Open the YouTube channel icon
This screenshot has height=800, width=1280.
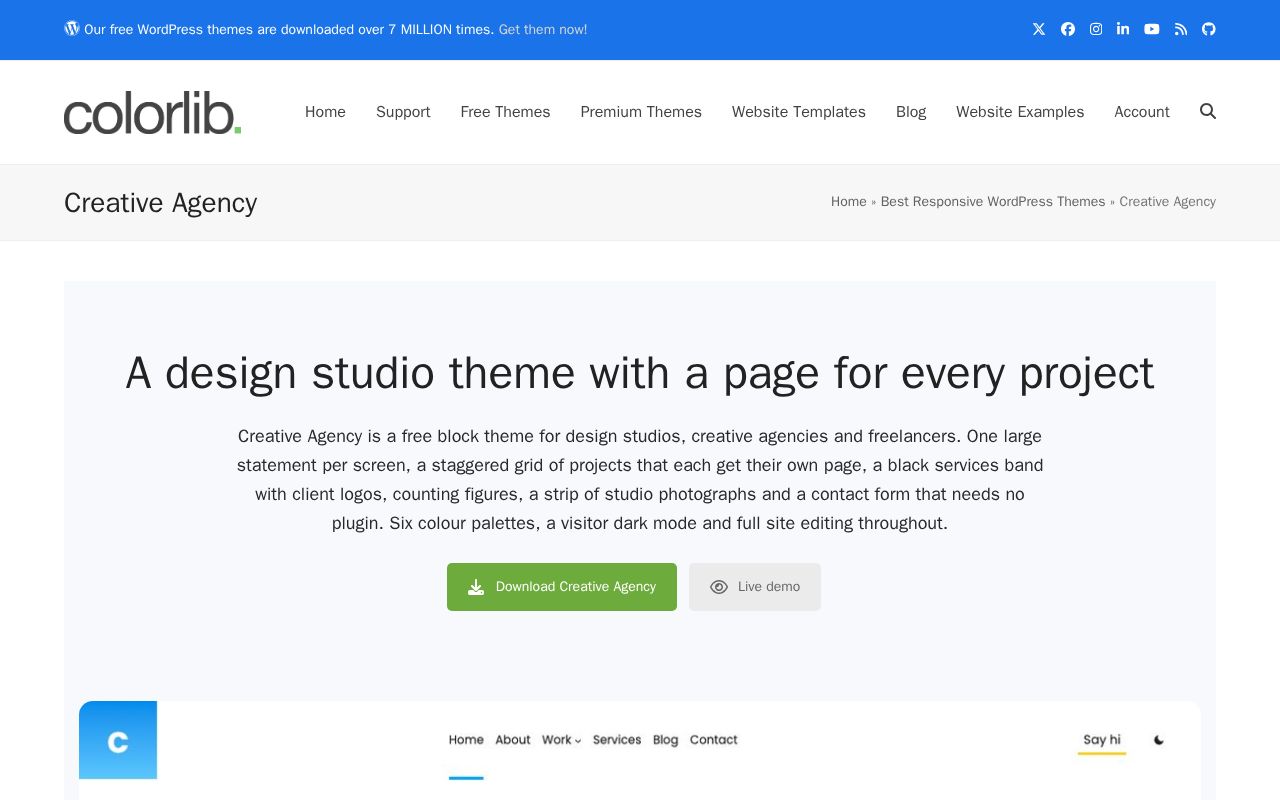(1152, 29)
